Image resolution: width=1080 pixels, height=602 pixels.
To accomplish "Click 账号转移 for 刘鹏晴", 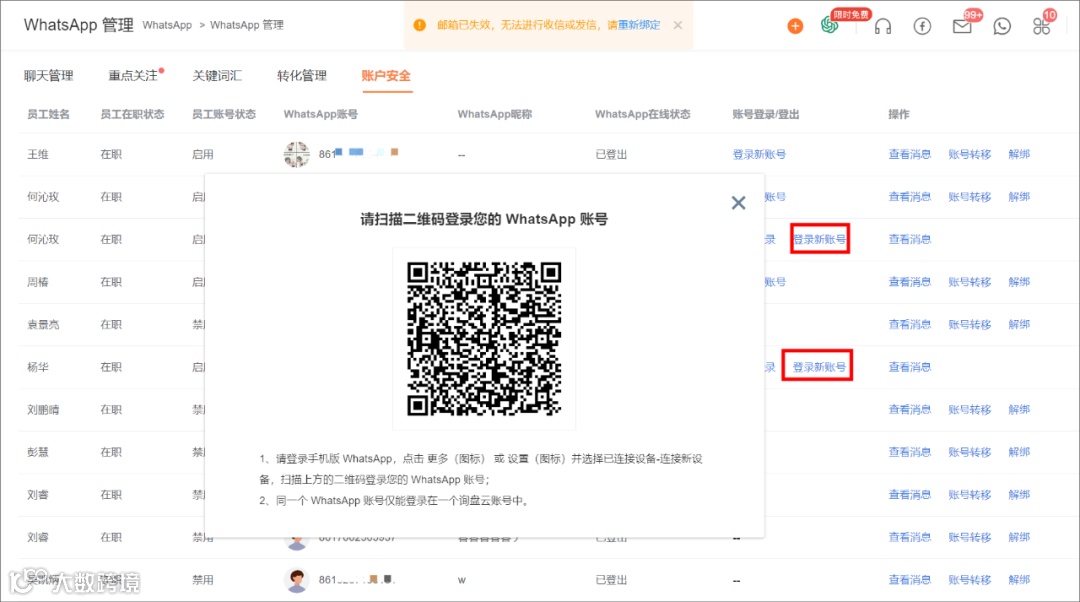I will [x=970, y=410].
